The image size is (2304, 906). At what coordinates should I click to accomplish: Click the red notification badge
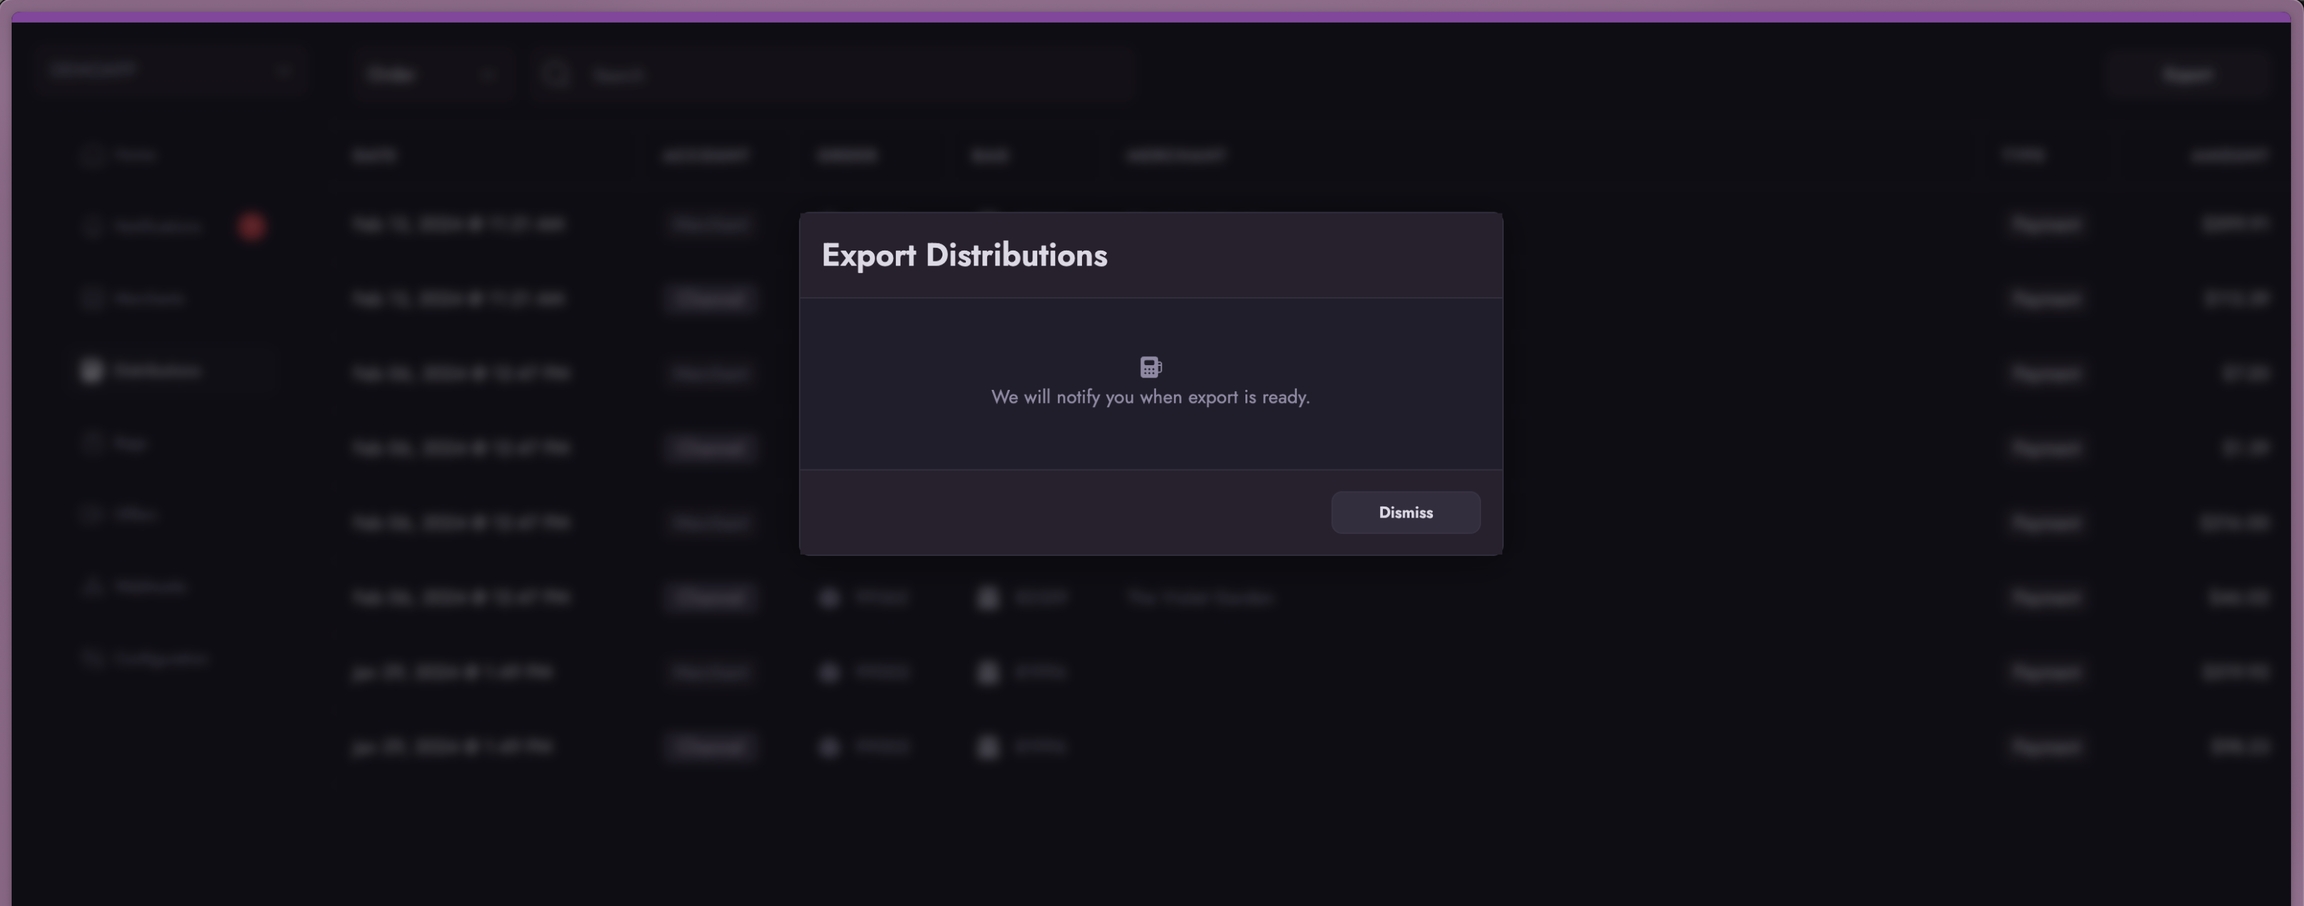pyautogui.click(x=251, y=226)
